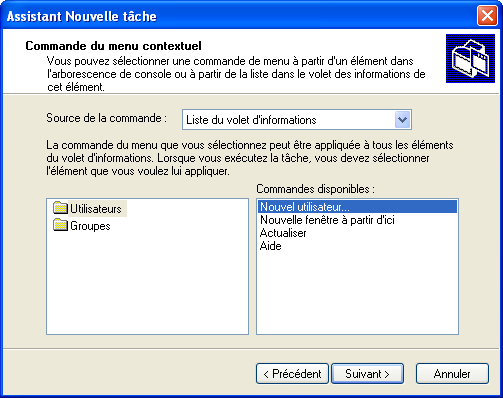Click the Utilisateurs folder icon
This screenshot has width=503, height=398.
[x=60, y=208]
